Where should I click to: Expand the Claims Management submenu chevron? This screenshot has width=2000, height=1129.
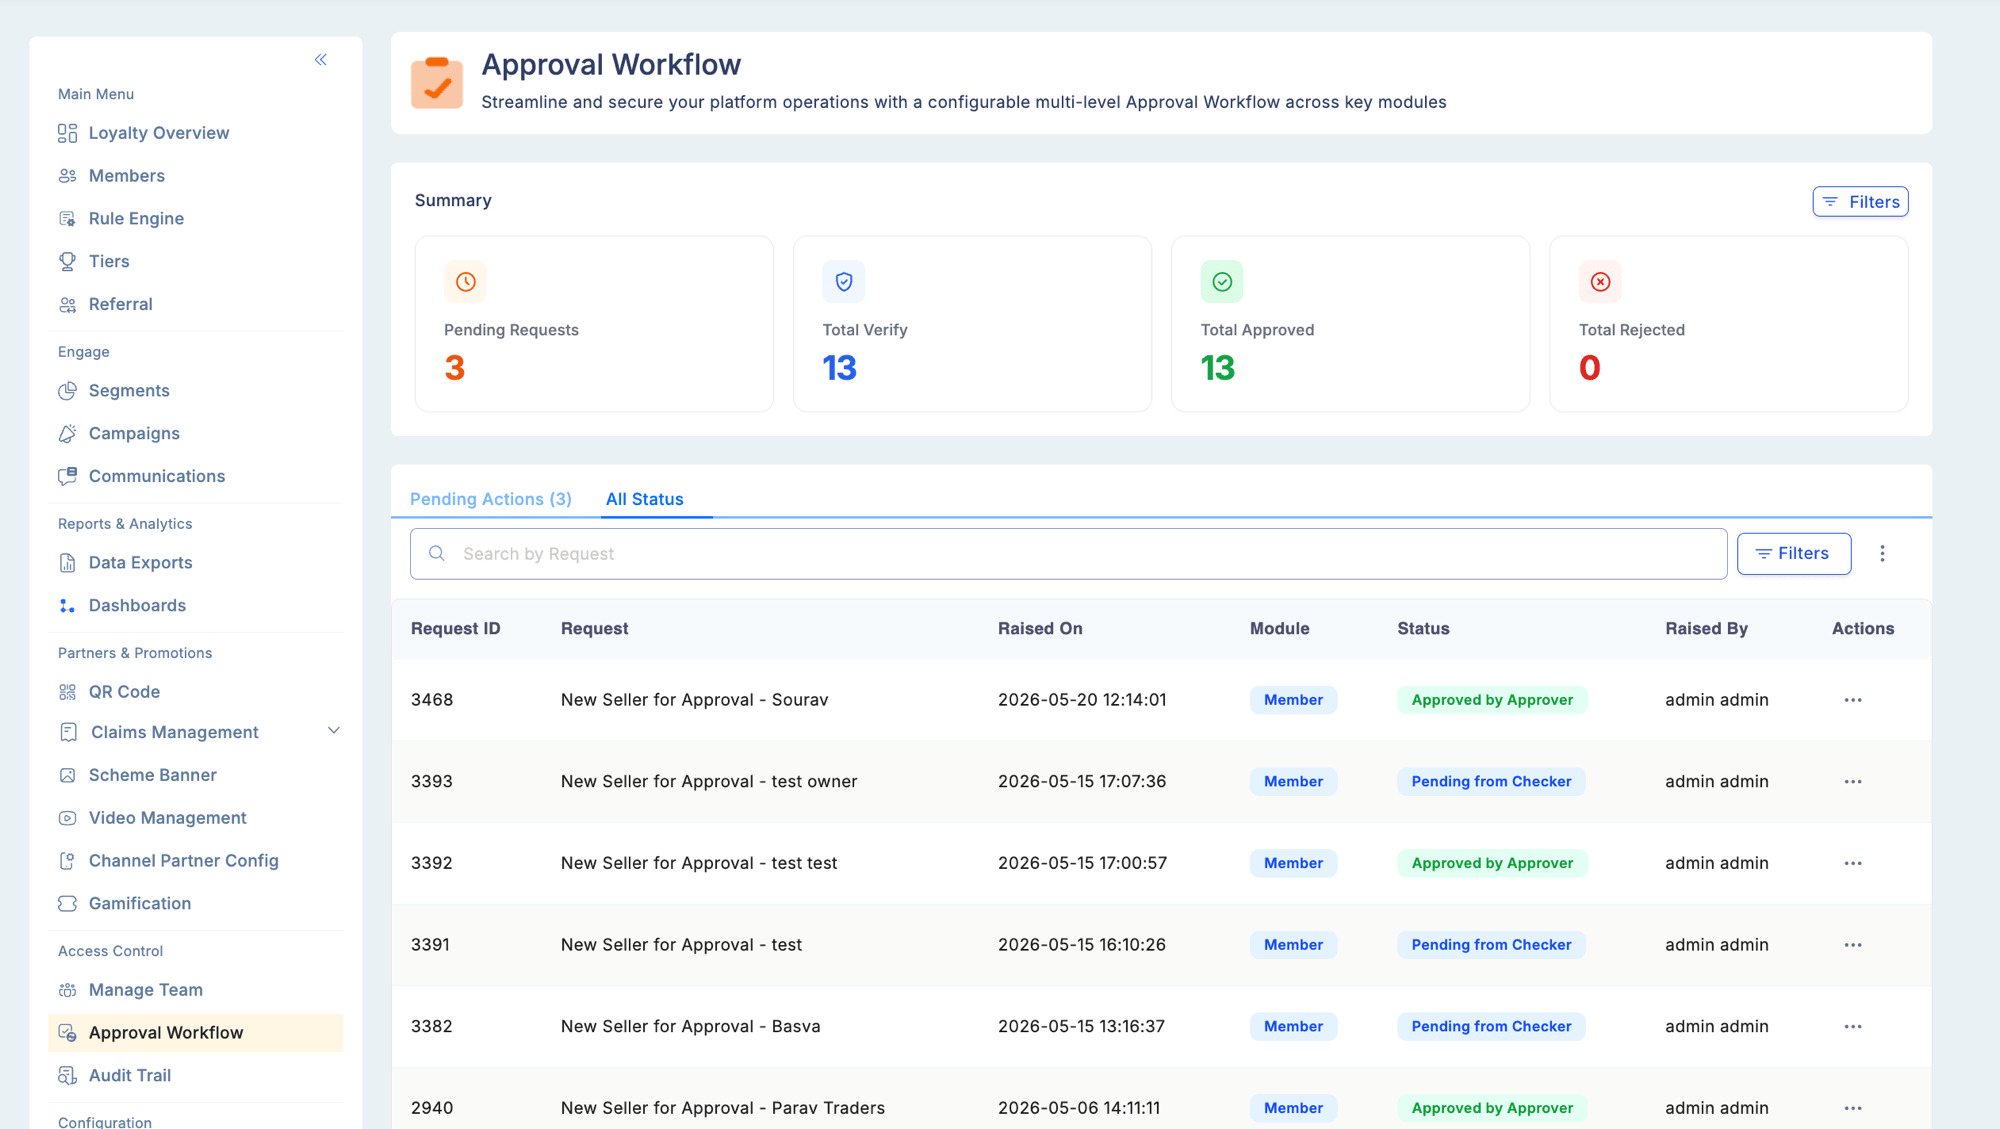334,731
